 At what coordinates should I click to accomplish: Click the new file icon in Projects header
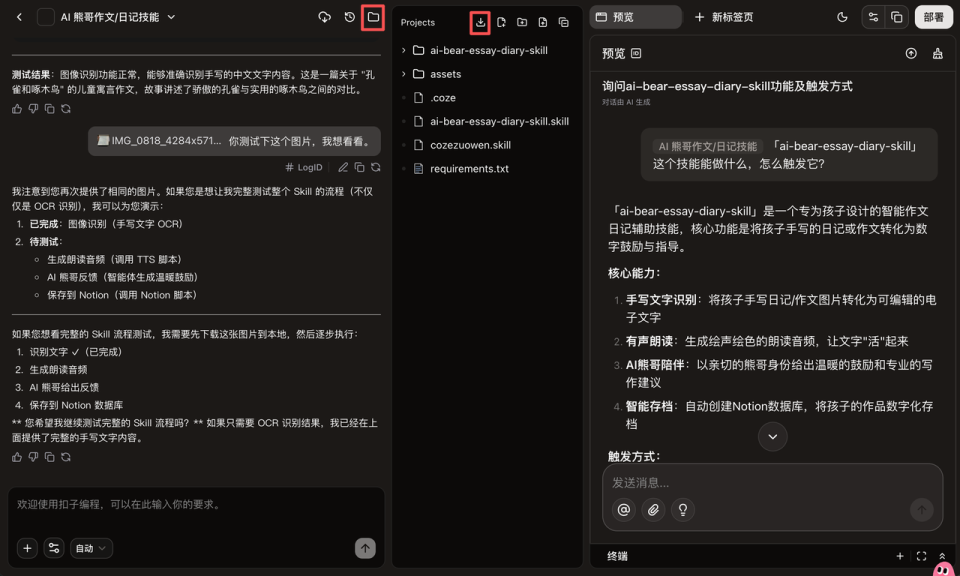[x=501, y=22]
